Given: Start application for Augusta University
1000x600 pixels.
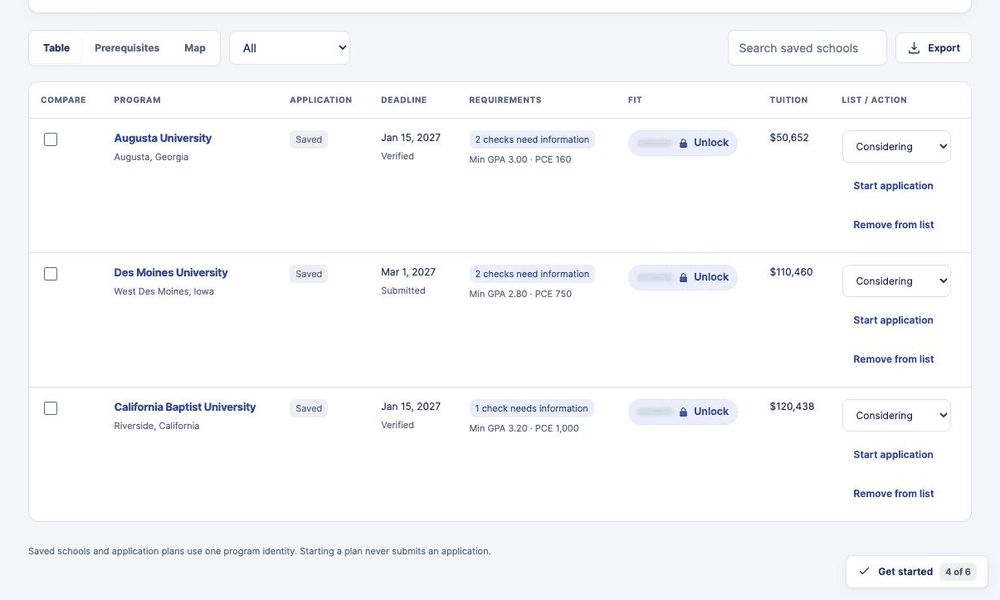Looking at the screenshot, I should tap(893, 186).
